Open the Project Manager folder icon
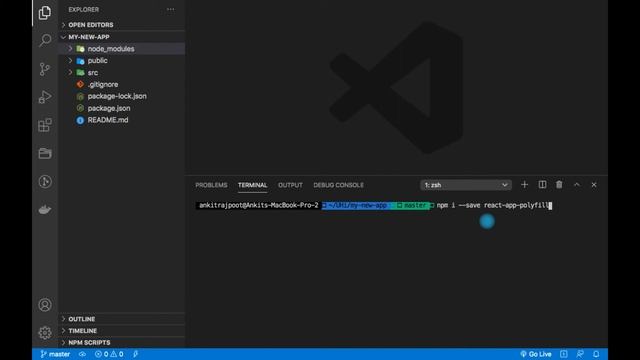This screenshot has width=640, height=360. coord(45,153)
